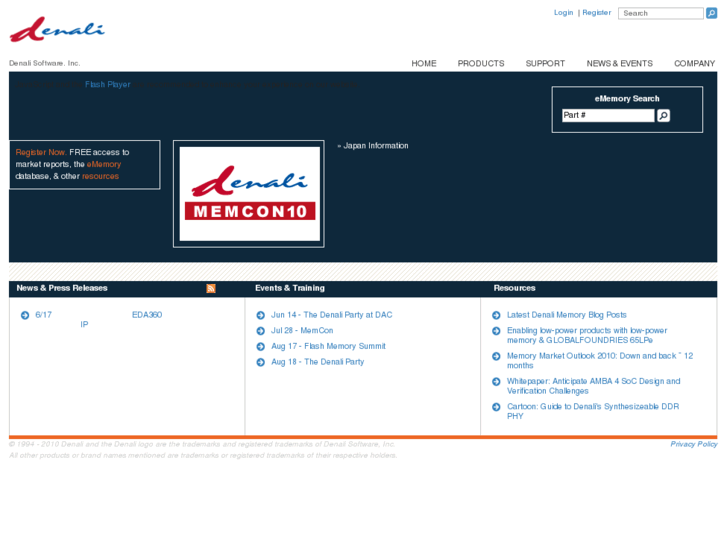Click the eMemory Search magnifier button
This screenshot has width=727, height=545.
pyautogui.click(x=663, y=115)
